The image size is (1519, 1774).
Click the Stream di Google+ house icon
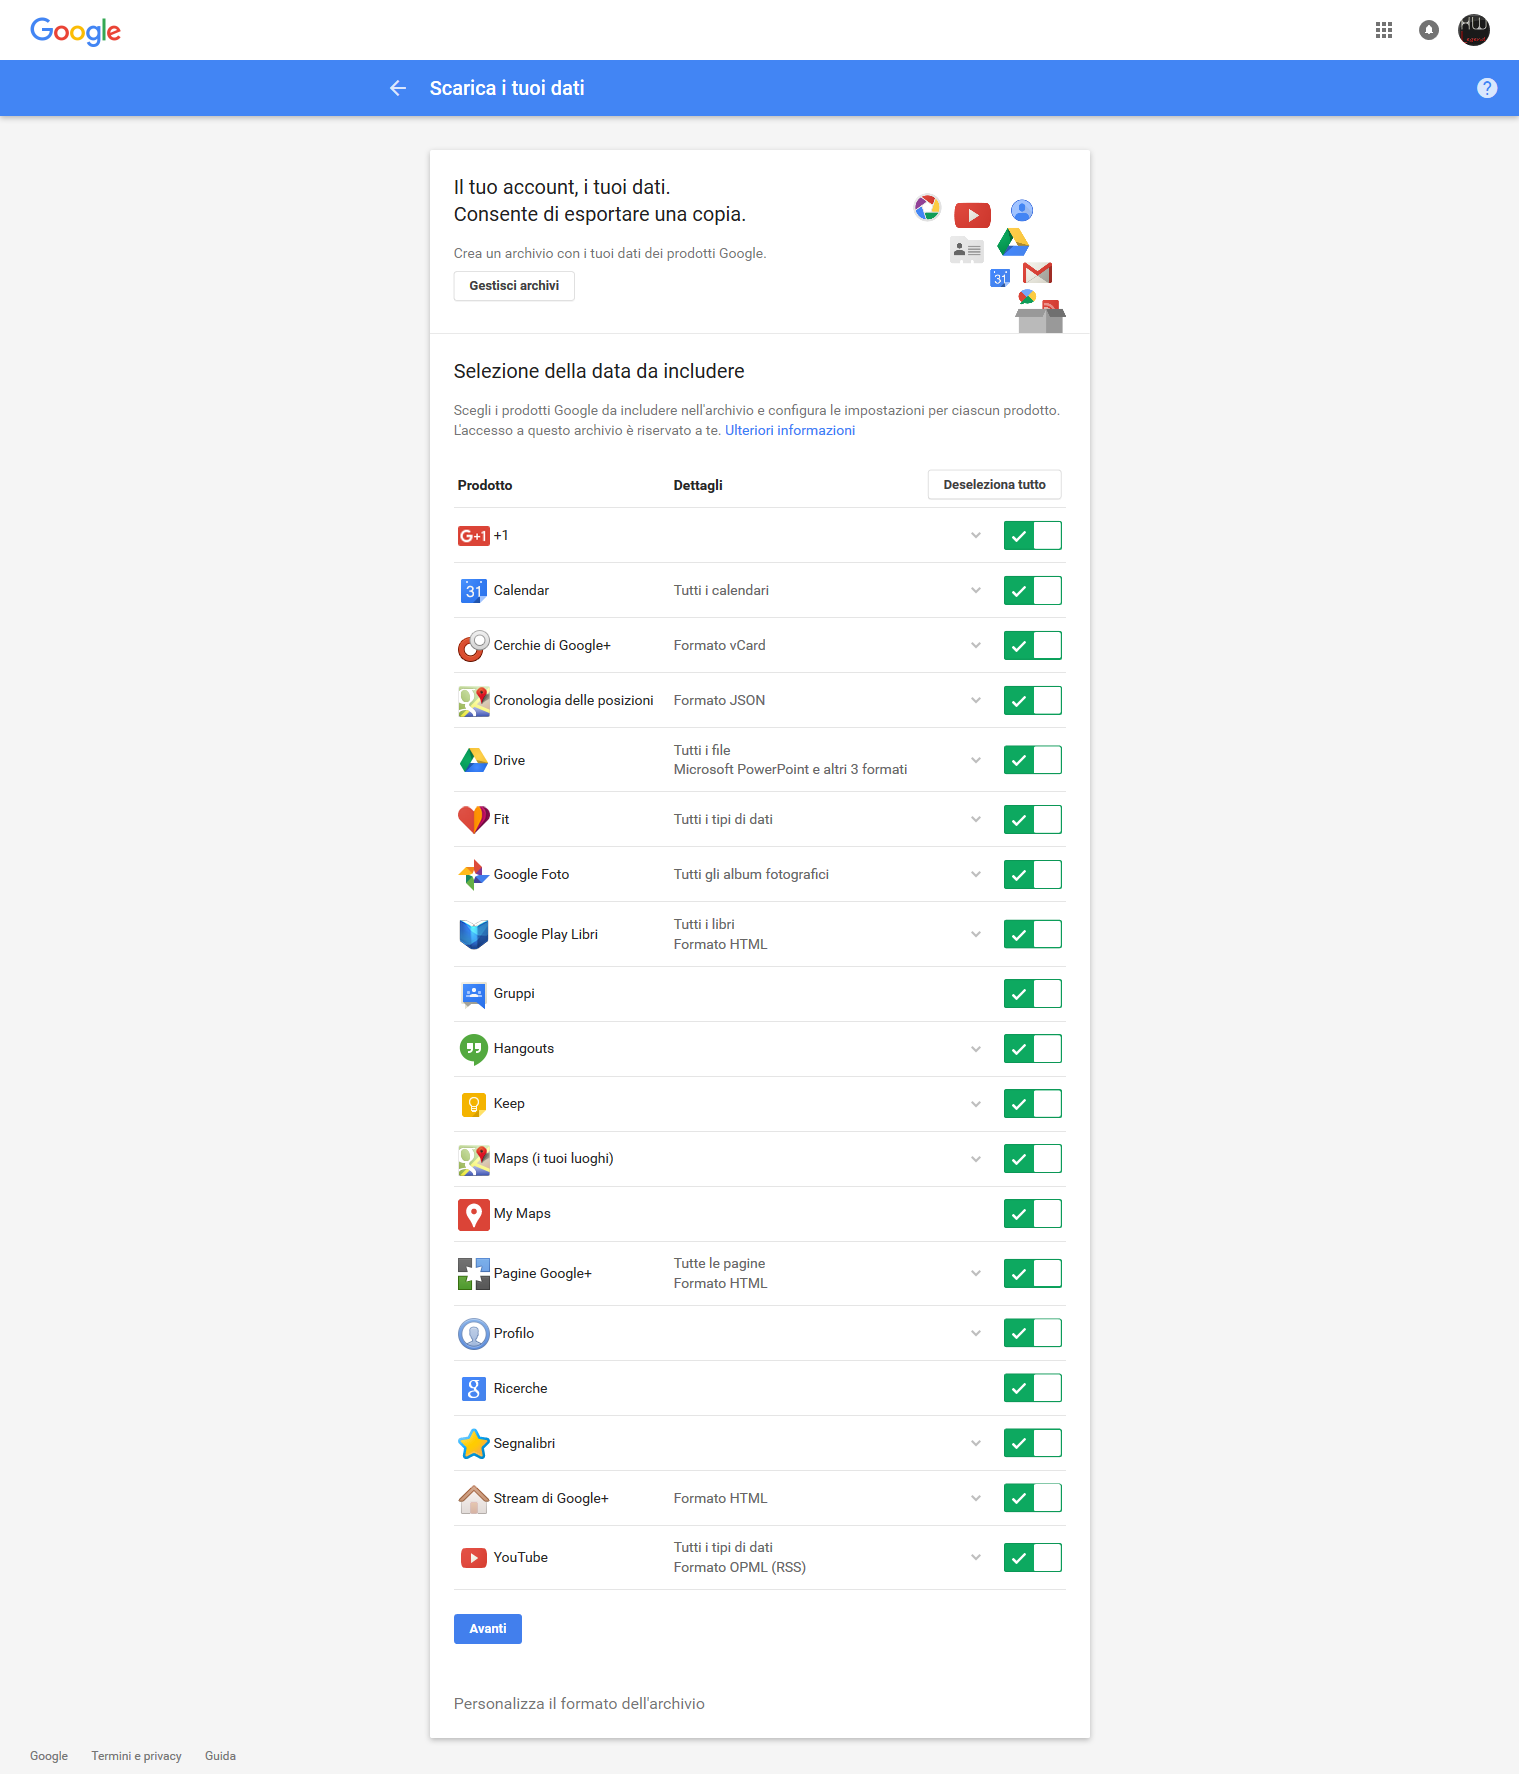click(474, 1499)
